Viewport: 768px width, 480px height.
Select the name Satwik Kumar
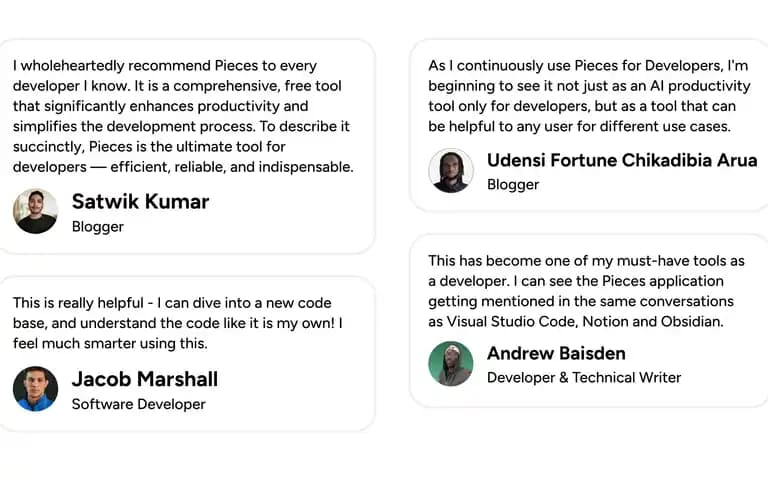141,201
